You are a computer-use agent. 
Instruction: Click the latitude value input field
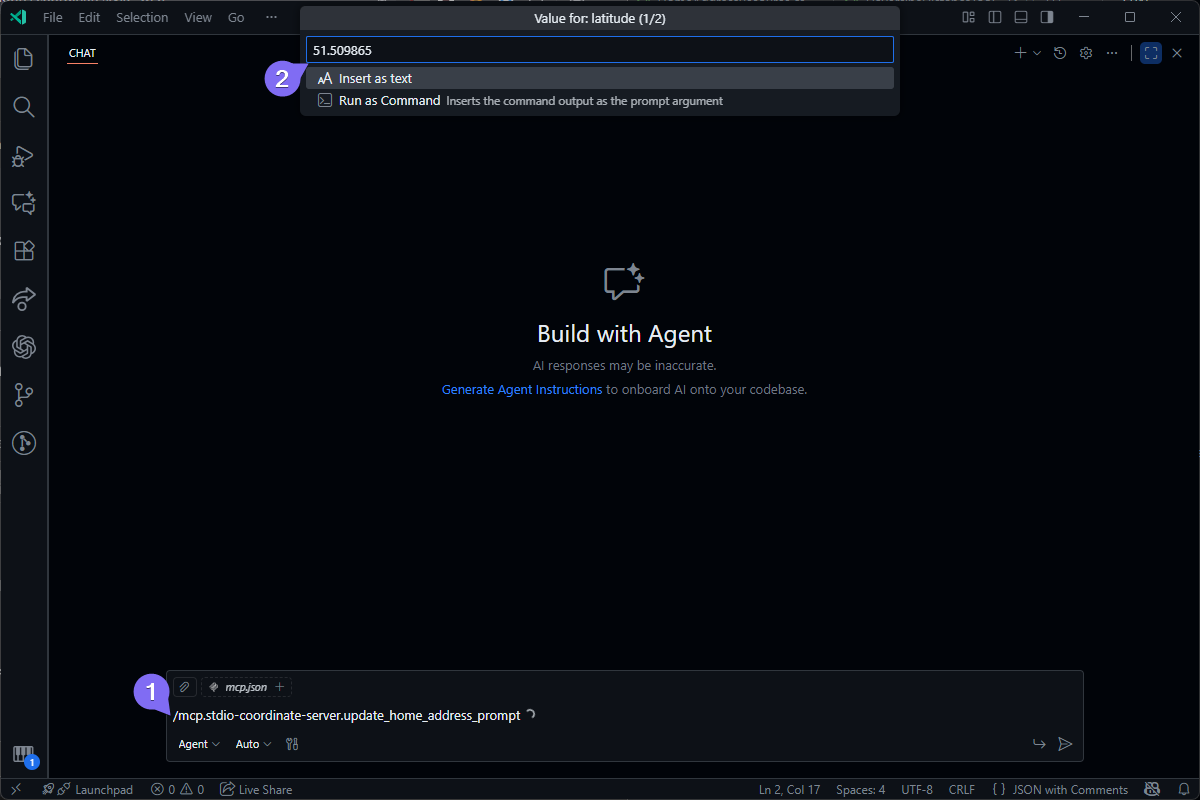tap(600, 50)
